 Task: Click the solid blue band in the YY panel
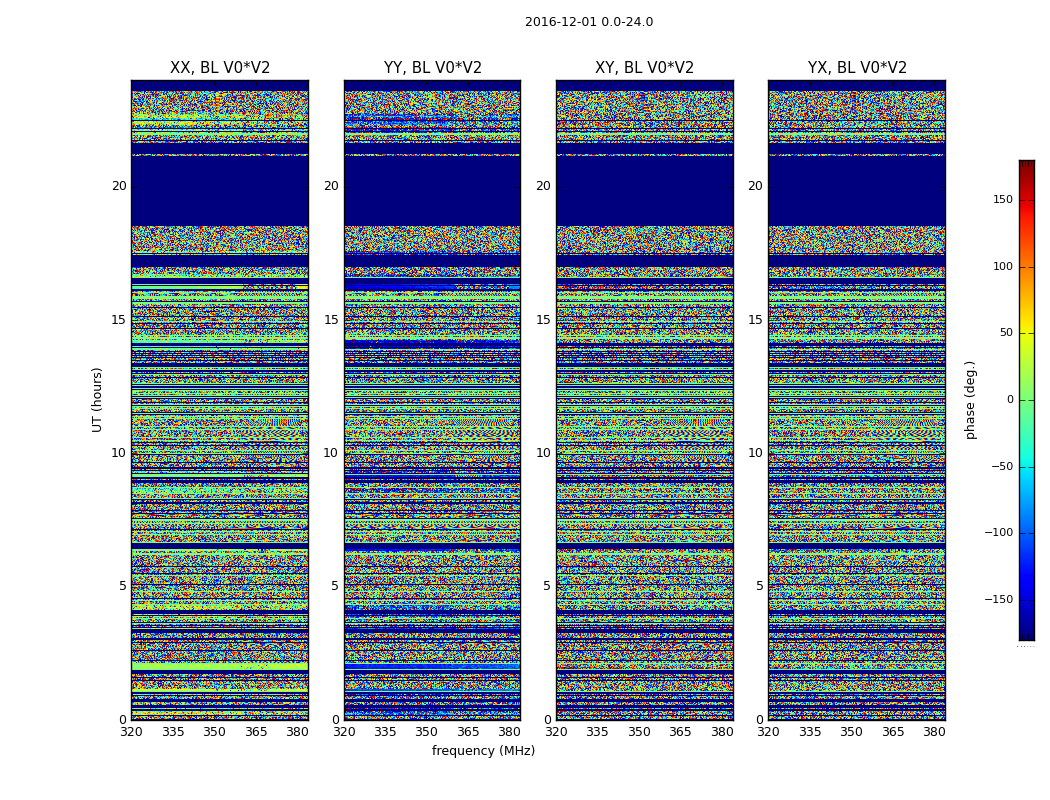pos(432,190)
